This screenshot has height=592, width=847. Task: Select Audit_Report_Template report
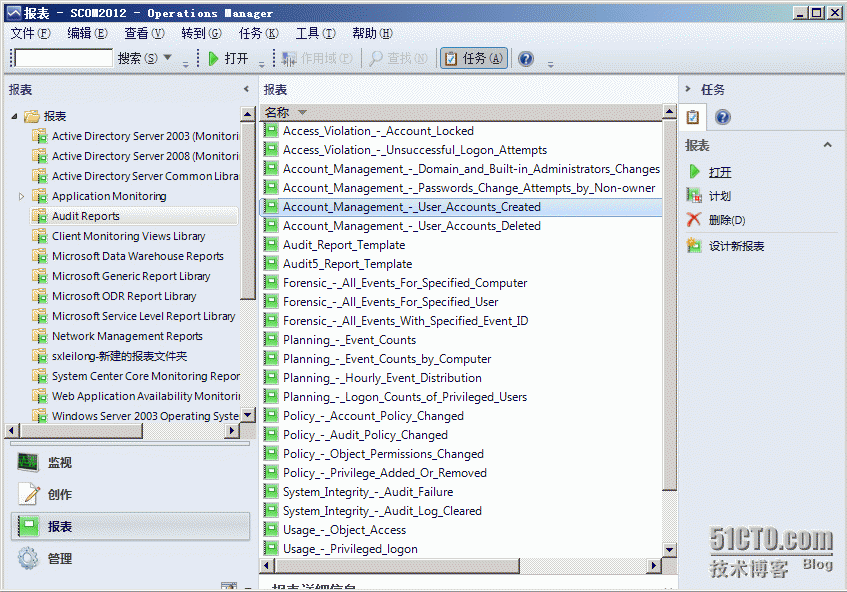point(344,245)
